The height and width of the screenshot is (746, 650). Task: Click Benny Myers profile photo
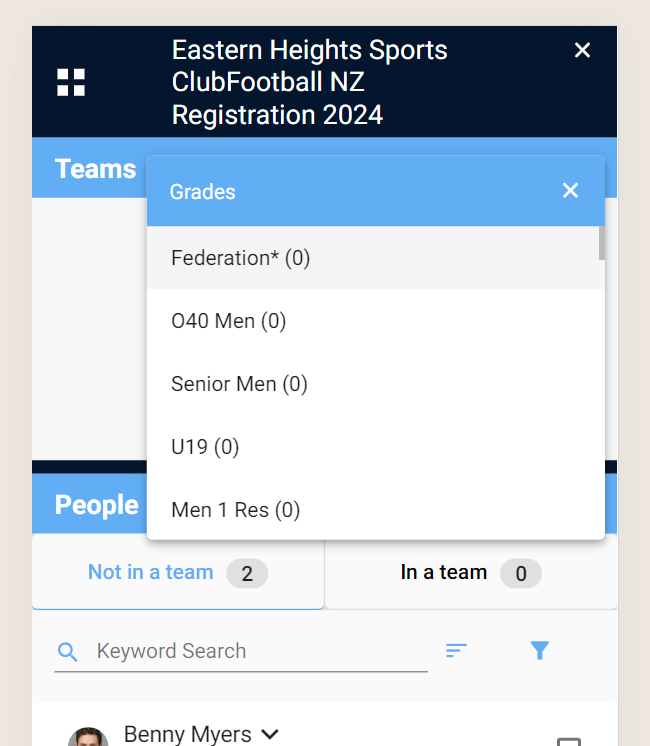pyautogui.click(x=88, y=736)
